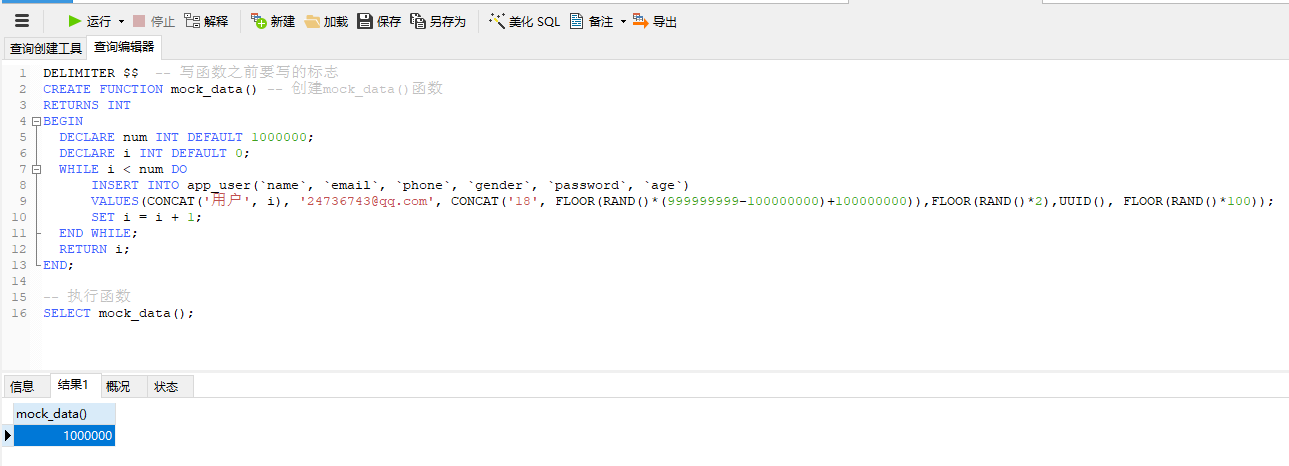
Task: Click DECLARE i INT DEFAULT 0 line
Action: (154, 153)
